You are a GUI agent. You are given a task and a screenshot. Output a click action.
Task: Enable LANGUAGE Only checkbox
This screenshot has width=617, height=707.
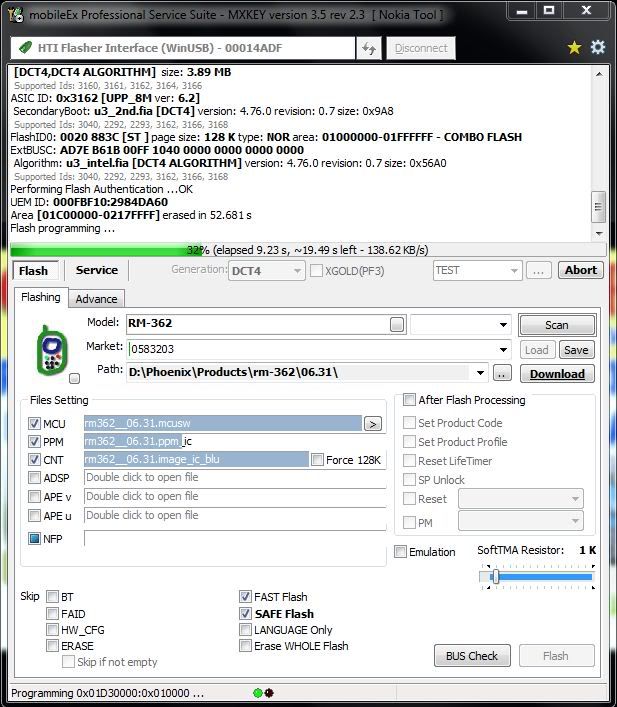(x=245, y=629)
